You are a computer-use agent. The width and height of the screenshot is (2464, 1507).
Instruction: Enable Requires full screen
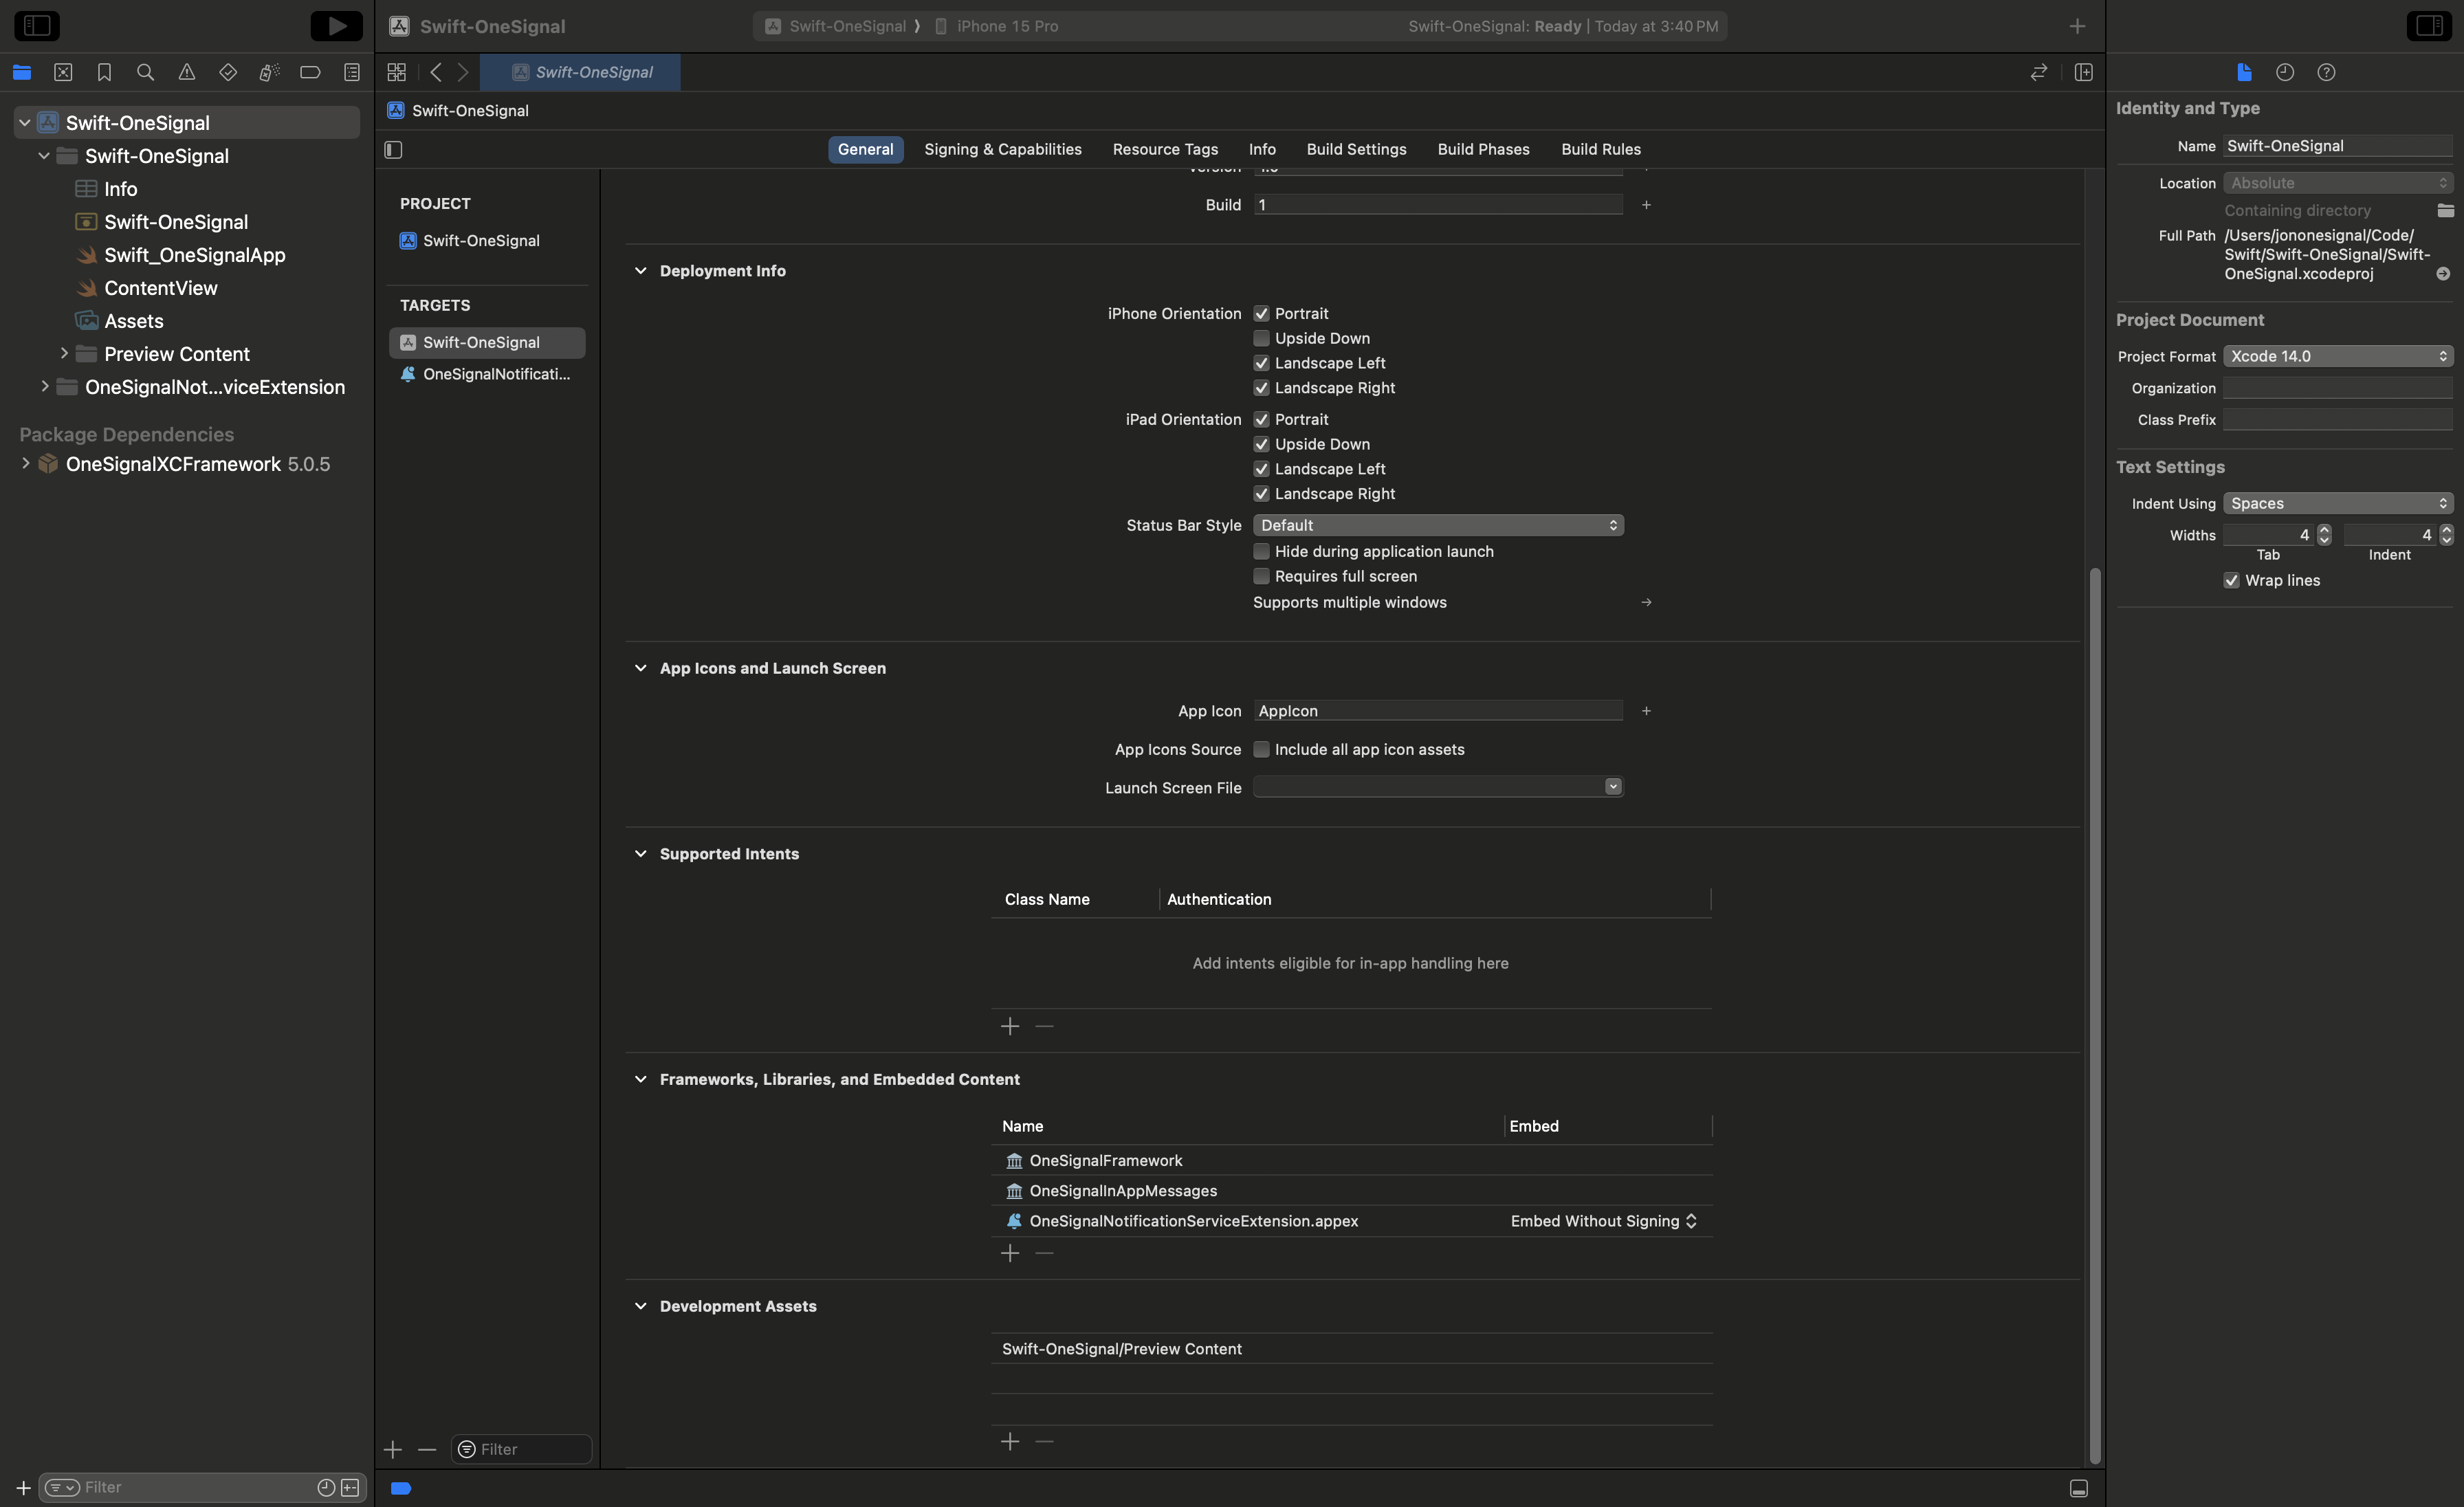pyautogui.click(x=1261, y=577)
